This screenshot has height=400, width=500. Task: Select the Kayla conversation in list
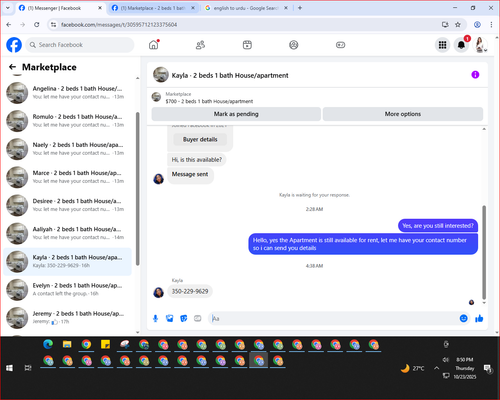67,261
